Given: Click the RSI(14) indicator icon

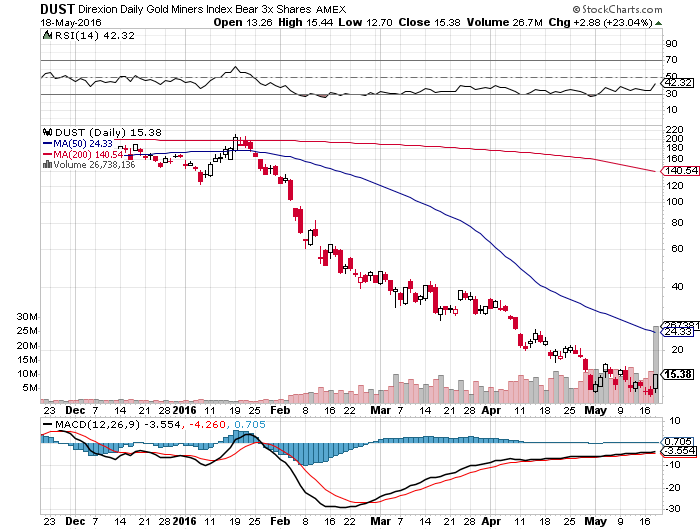Looking at the screenshot, I should 47,35.
